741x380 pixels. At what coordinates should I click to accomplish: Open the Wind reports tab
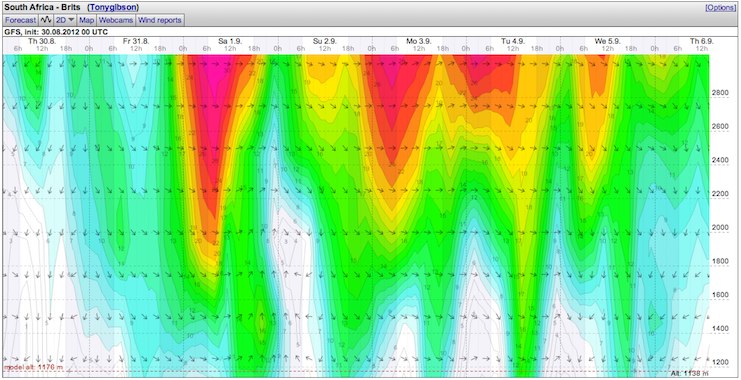160,20
